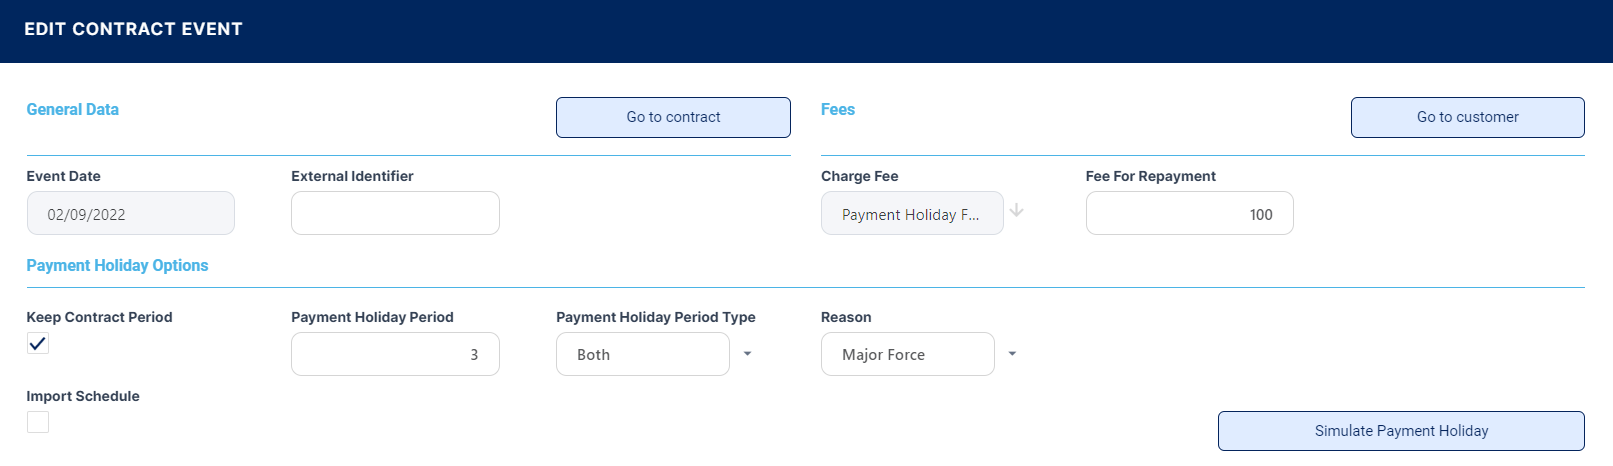Select the General Data section heading
This screenshot has height=466, width=1613.
pos(72,110)
